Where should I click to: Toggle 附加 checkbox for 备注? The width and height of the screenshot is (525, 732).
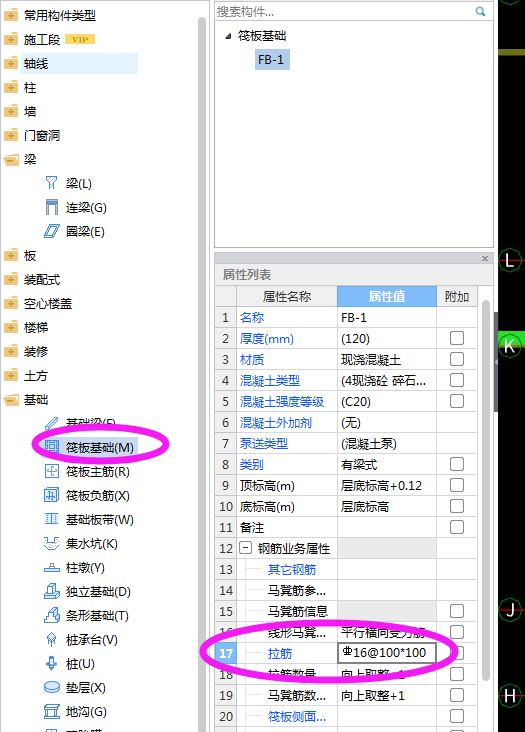point(457,527)
